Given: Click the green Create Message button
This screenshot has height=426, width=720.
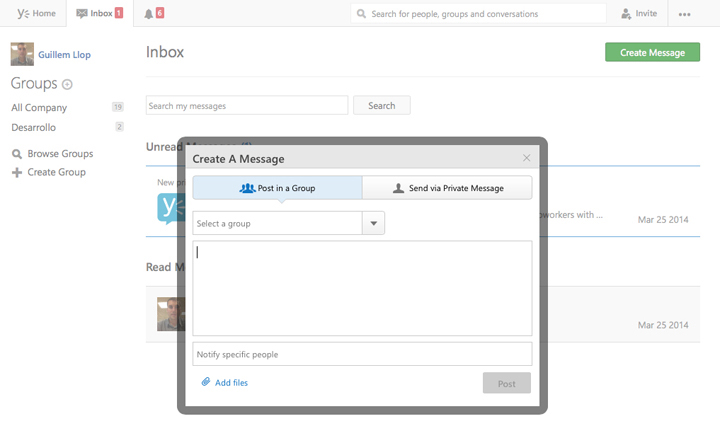Looking at the screenshot, I should coord(652,53).
